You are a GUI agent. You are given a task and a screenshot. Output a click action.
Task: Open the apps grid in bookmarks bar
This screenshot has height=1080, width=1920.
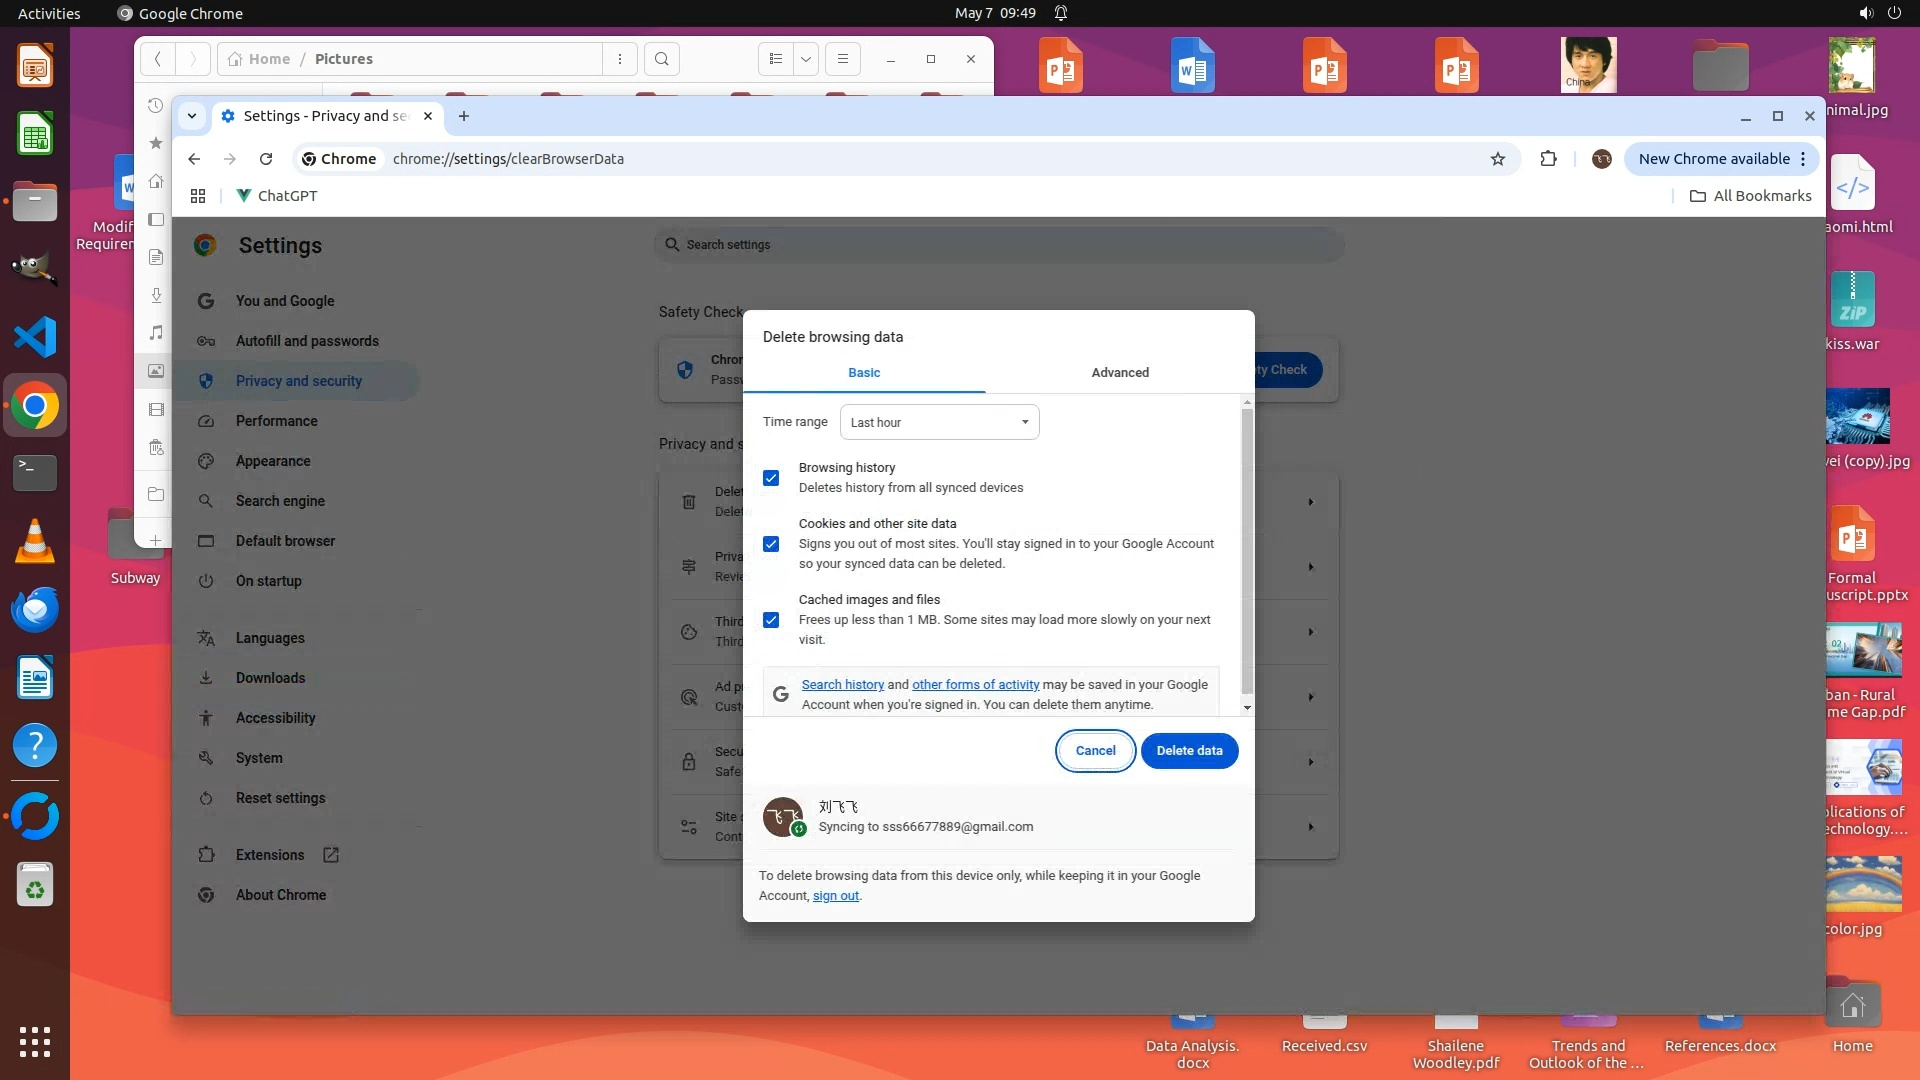pyautogui.click(x=198, y=196)
